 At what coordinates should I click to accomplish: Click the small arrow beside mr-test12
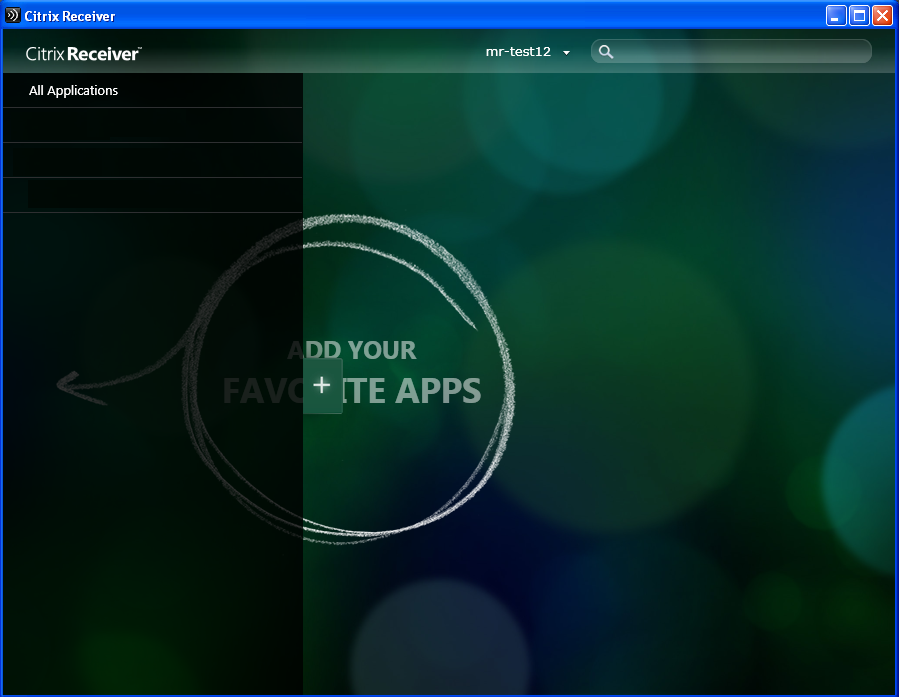point(566,53)
